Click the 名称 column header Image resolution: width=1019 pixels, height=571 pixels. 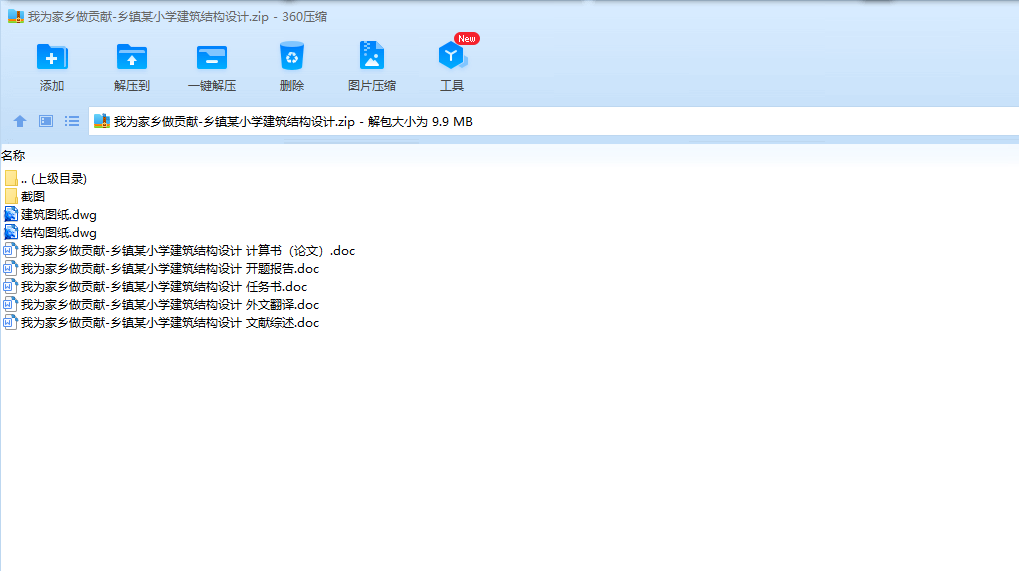pos(13,155)
